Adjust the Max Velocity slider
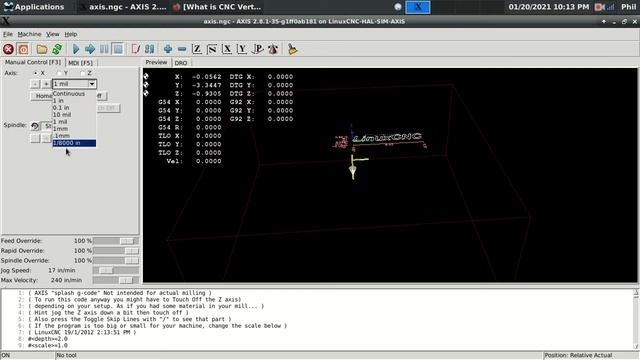The width and height of the screenshot is (640, 360). click(x=116, y=280)
